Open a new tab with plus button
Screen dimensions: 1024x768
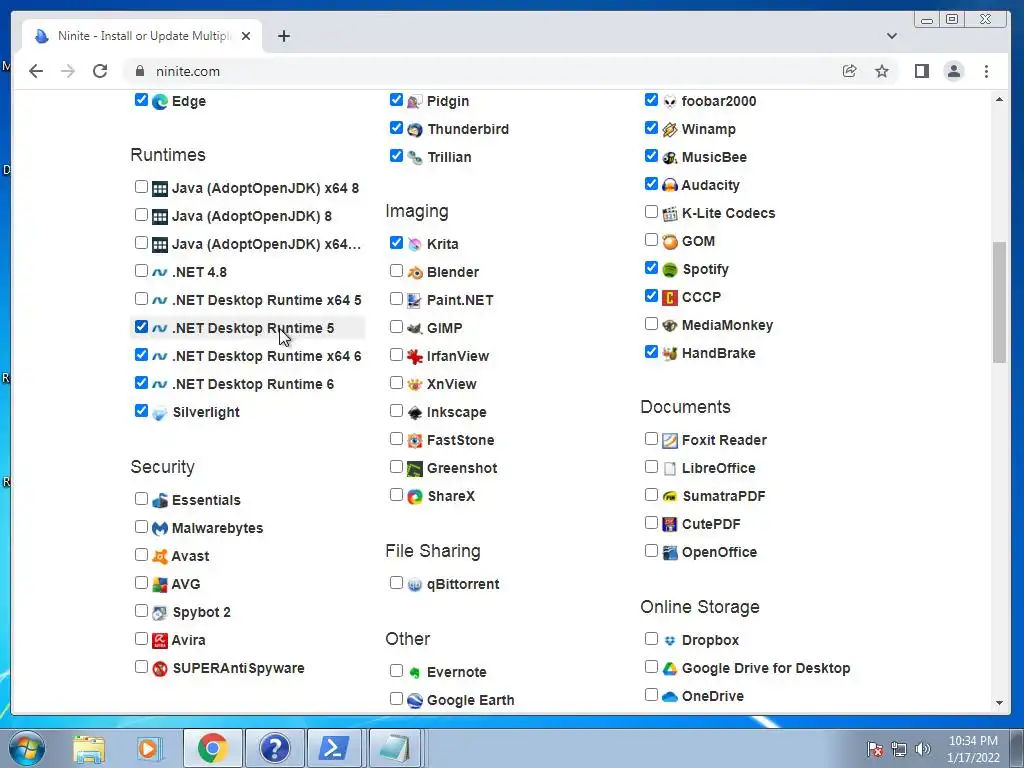pos(283,36)
